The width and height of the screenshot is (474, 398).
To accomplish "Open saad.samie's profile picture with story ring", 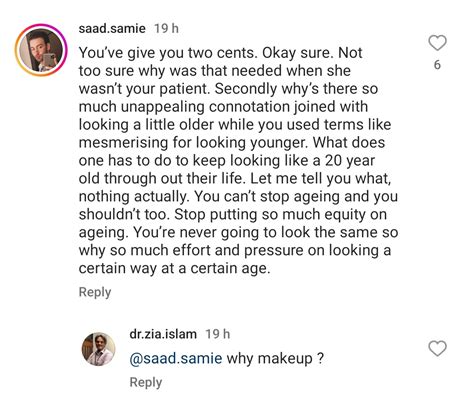I will pyautogui.click(x=41, y=50).
